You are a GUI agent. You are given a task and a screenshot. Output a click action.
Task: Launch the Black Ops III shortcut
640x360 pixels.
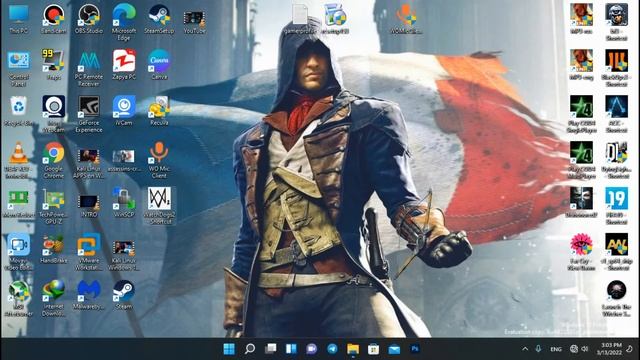point(616,68)
